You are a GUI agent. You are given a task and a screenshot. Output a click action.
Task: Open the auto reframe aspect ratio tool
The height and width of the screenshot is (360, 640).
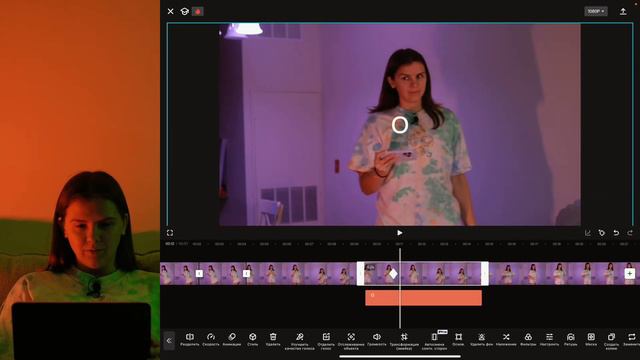point(434,341)
